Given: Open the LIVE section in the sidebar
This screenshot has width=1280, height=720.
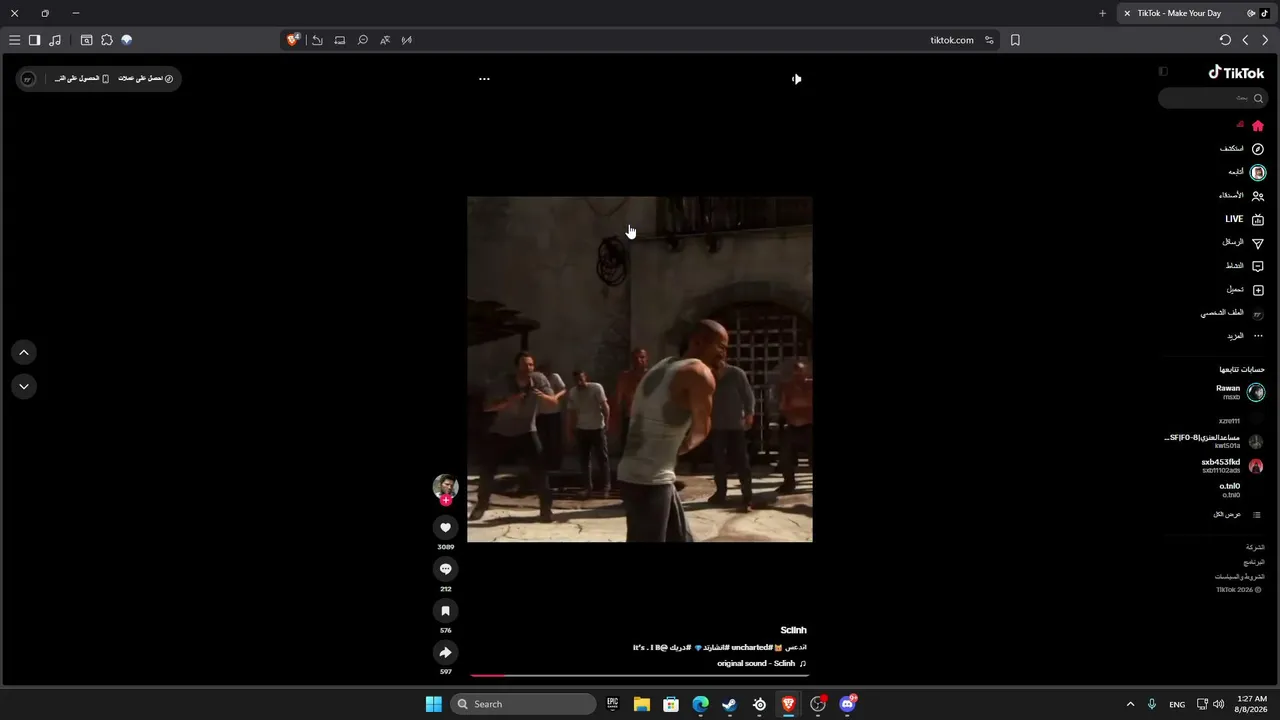Looking at the screenshot, I should pos(1245,219).
